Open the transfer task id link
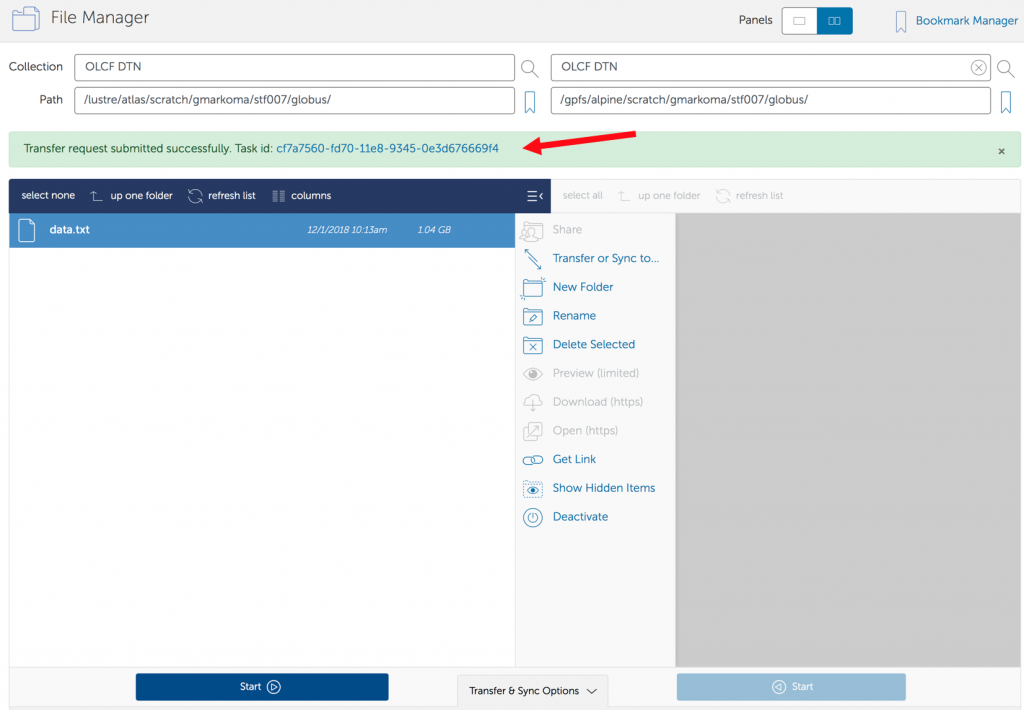This screenshot has width=1024, height=710. (387, 149)
